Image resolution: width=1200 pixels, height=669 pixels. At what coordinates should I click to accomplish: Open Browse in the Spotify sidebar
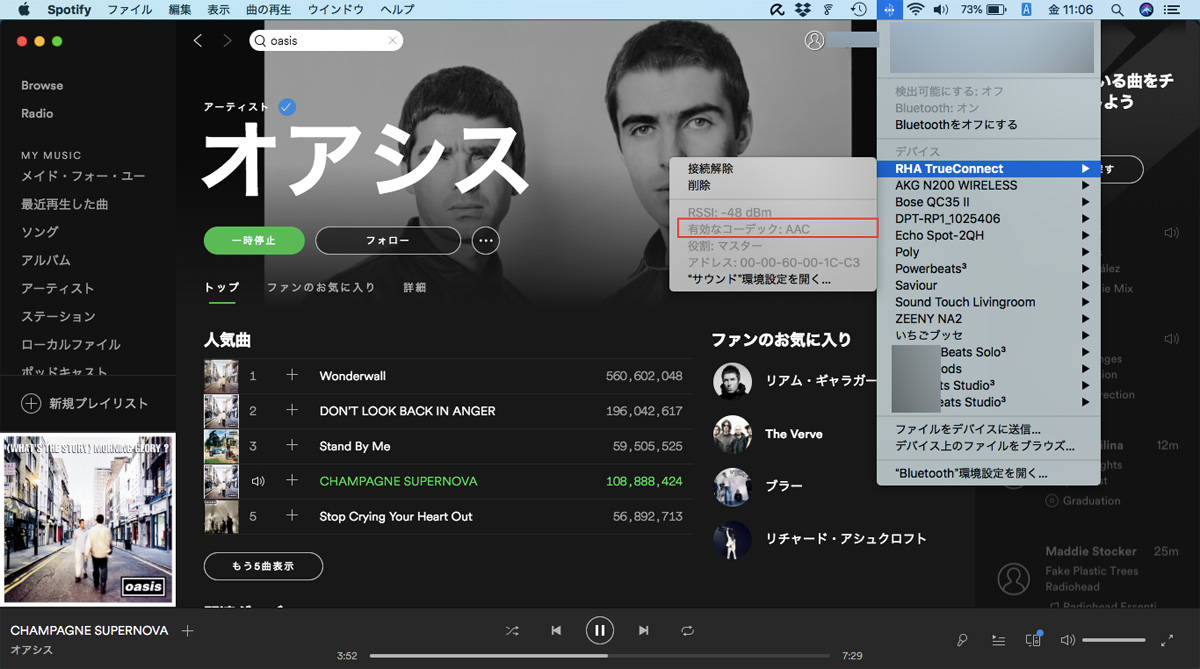coord(42,86)
